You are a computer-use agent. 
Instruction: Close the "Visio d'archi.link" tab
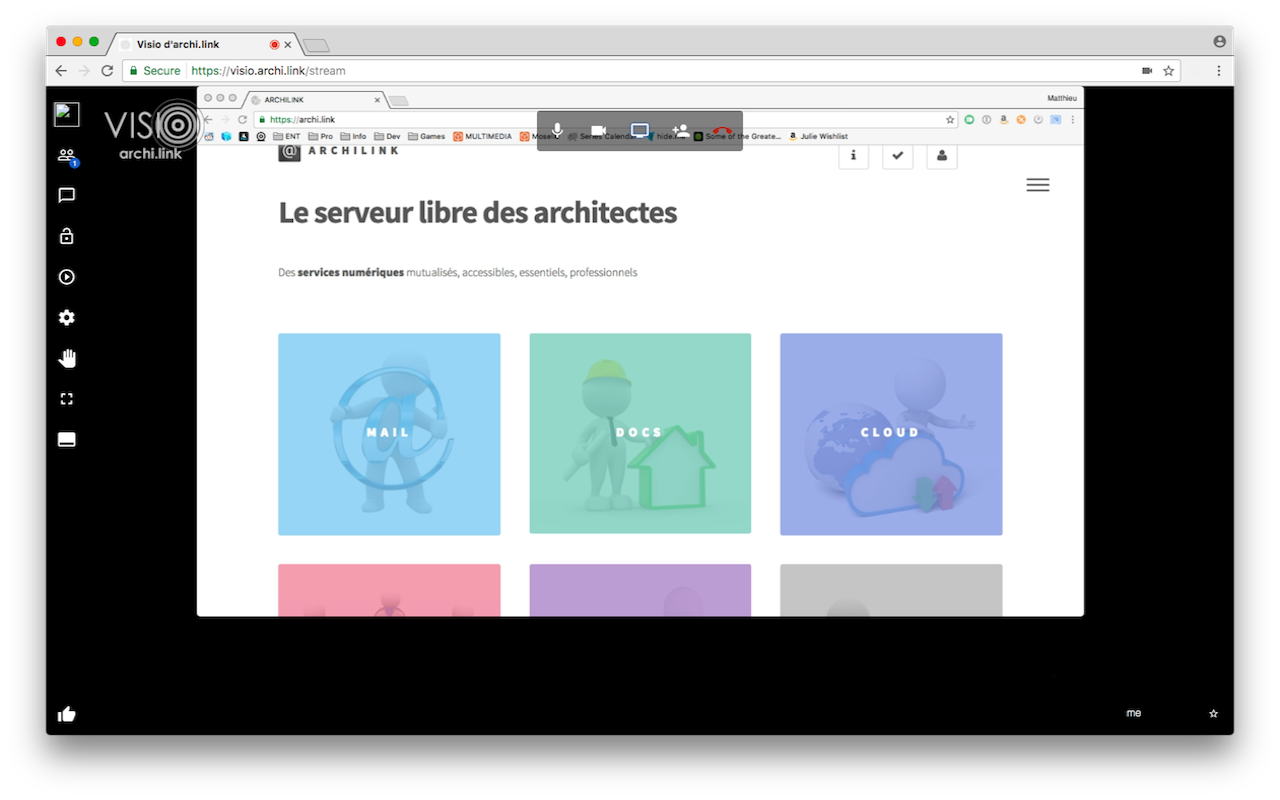click(288, 45)
